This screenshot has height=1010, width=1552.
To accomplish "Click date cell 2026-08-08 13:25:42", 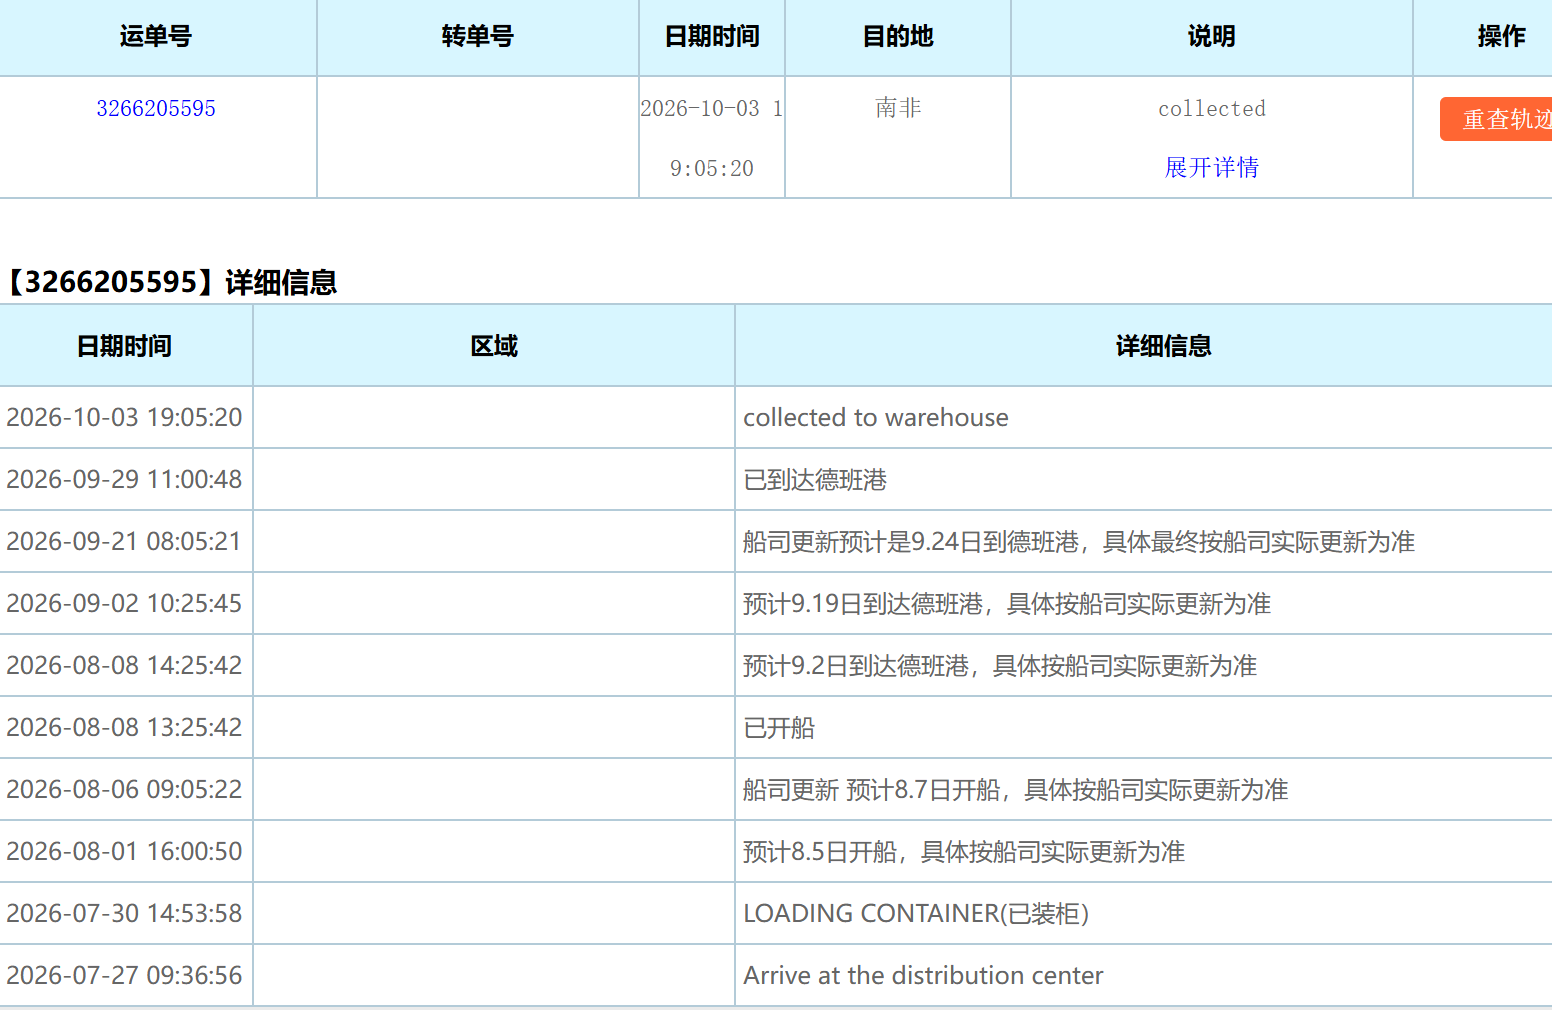I will [125, 727].
